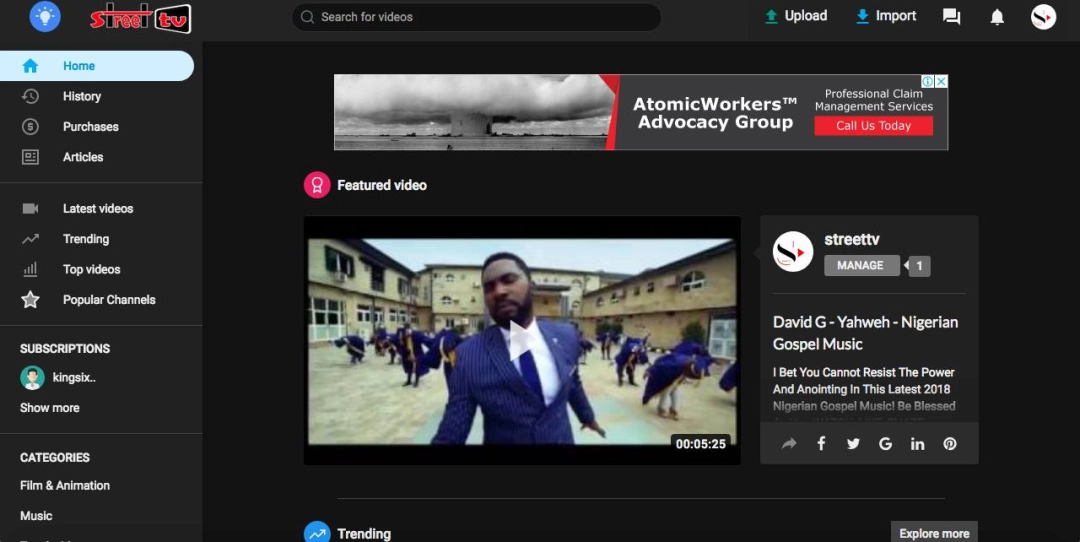Image resolution: width=1080 pixels, height=542 pixels.
Task: Expand subscriptions with Show more
Action: click(50, 408)
